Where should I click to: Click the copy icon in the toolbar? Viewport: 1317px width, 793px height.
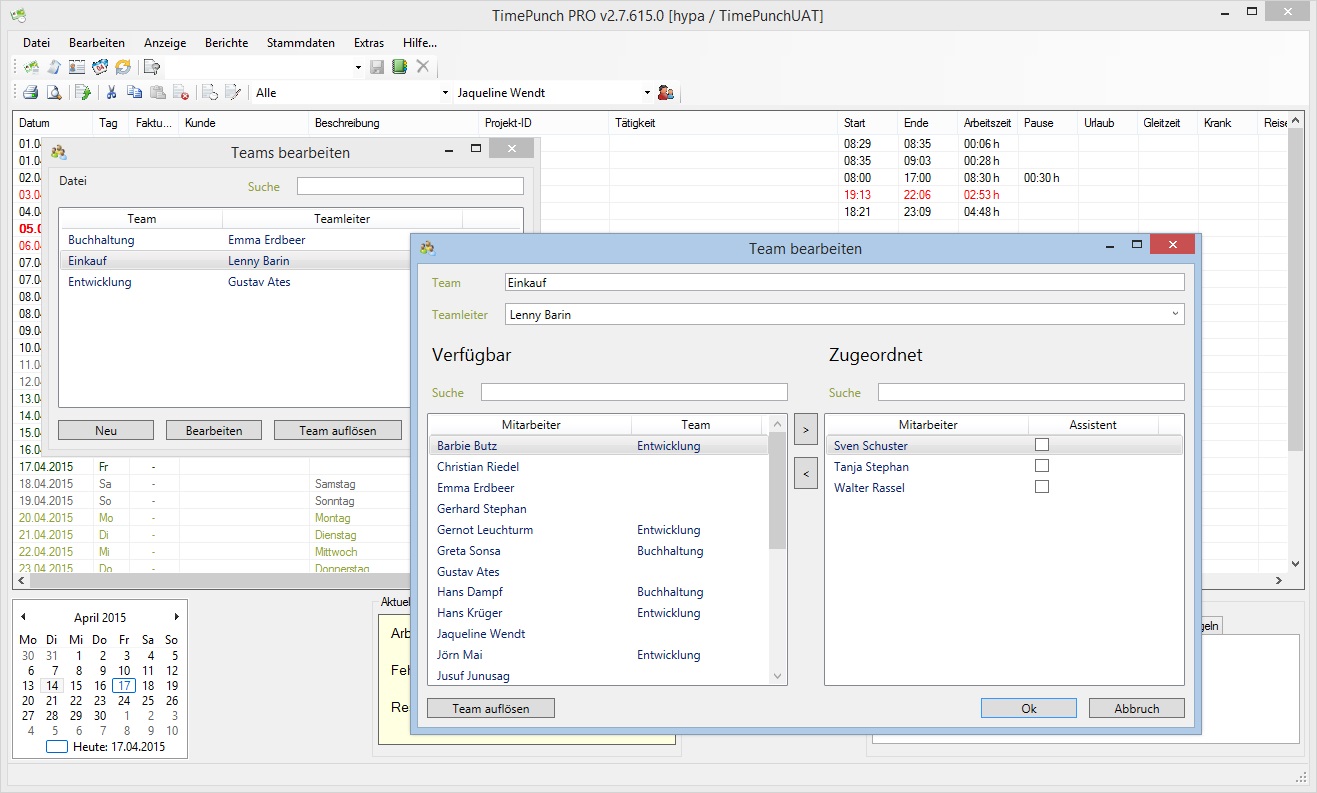[134, 93]
